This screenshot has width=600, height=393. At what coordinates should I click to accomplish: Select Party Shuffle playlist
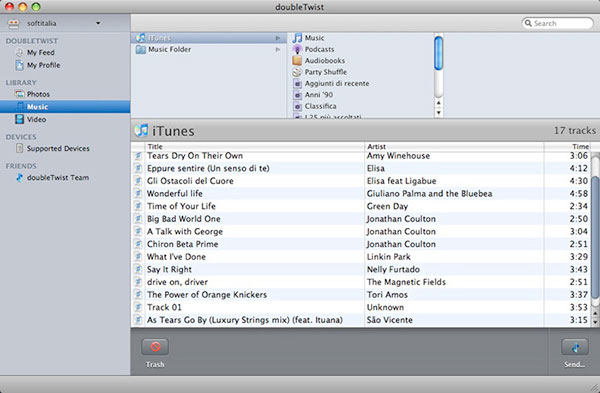click(x=326, y=72)
